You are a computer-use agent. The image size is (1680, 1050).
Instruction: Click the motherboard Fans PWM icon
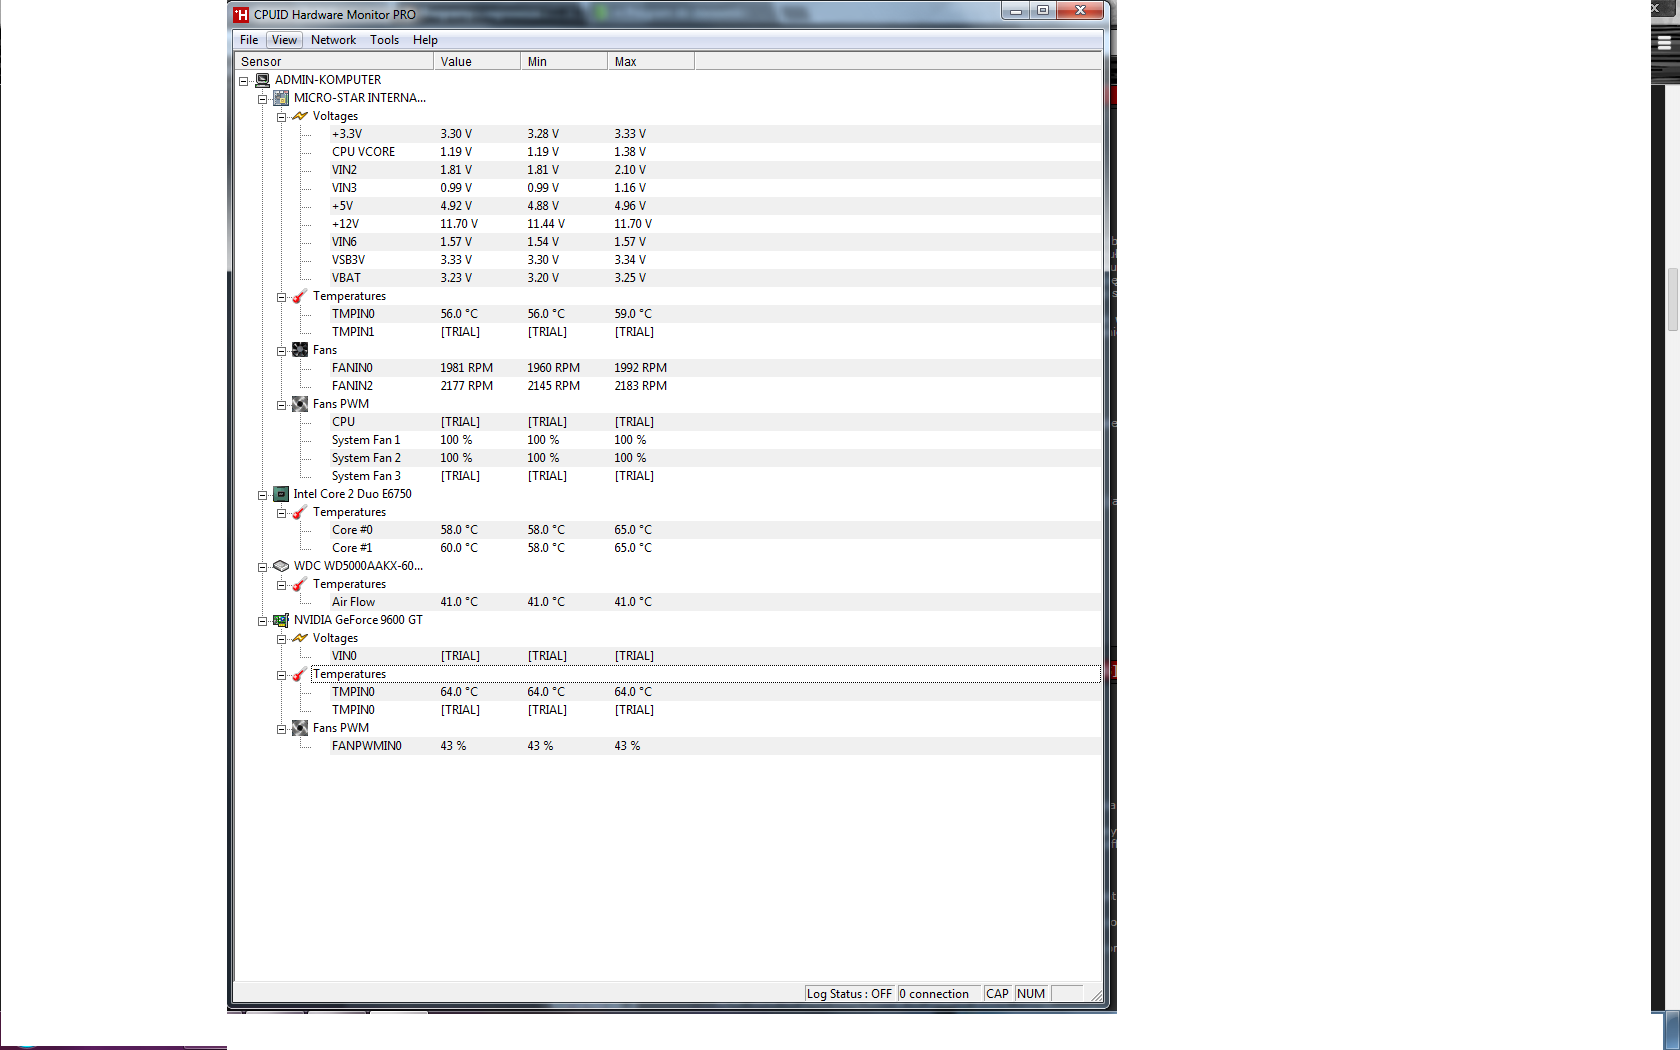coord(300,404)
